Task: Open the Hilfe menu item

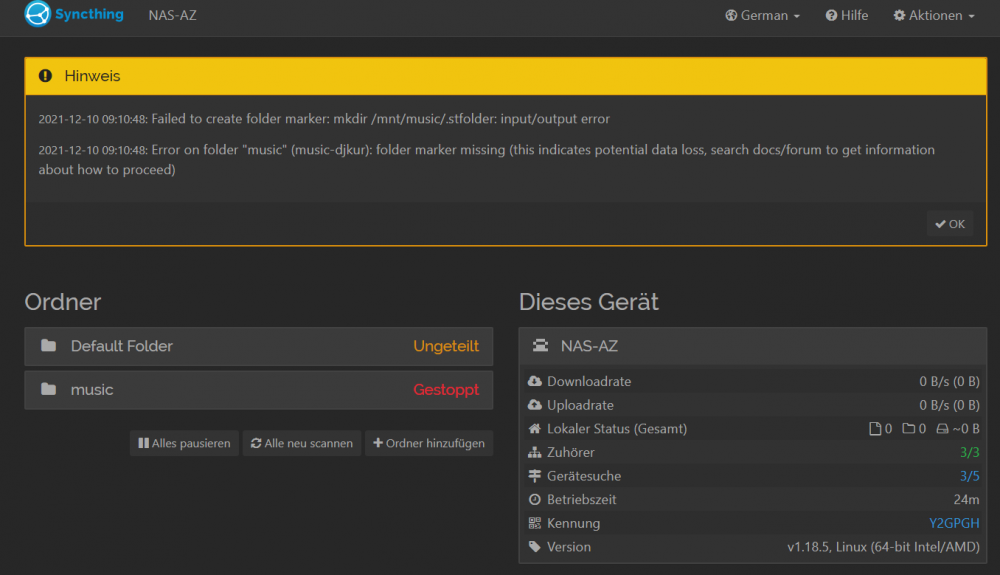Action: click(846, 15)
